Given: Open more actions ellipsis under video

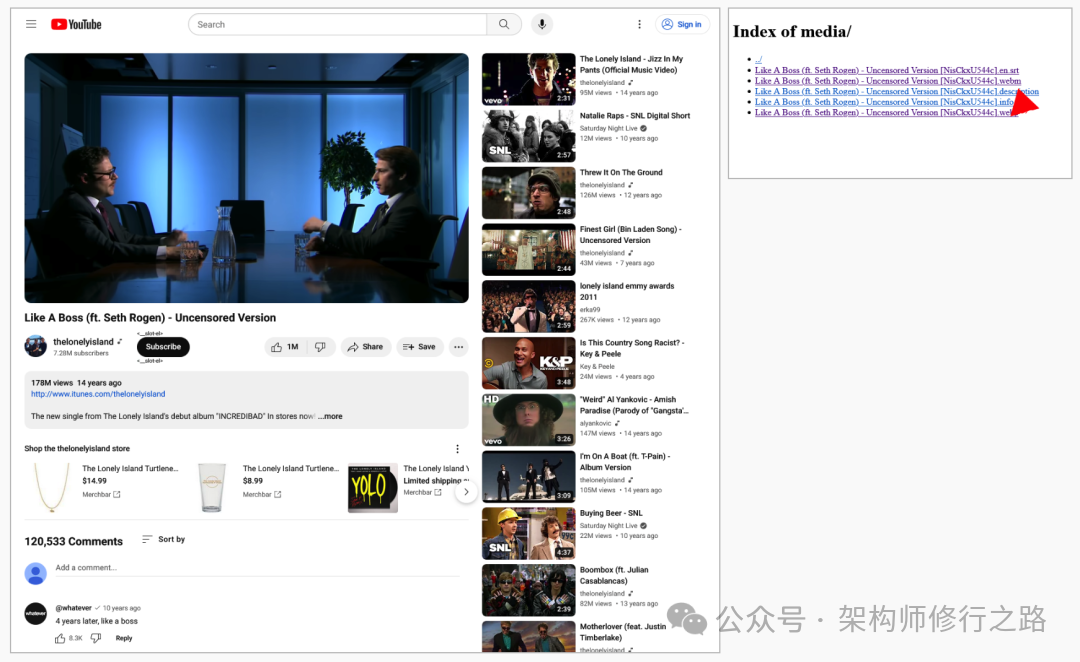Looking at the screenshot, I should [x=458, y=347].
